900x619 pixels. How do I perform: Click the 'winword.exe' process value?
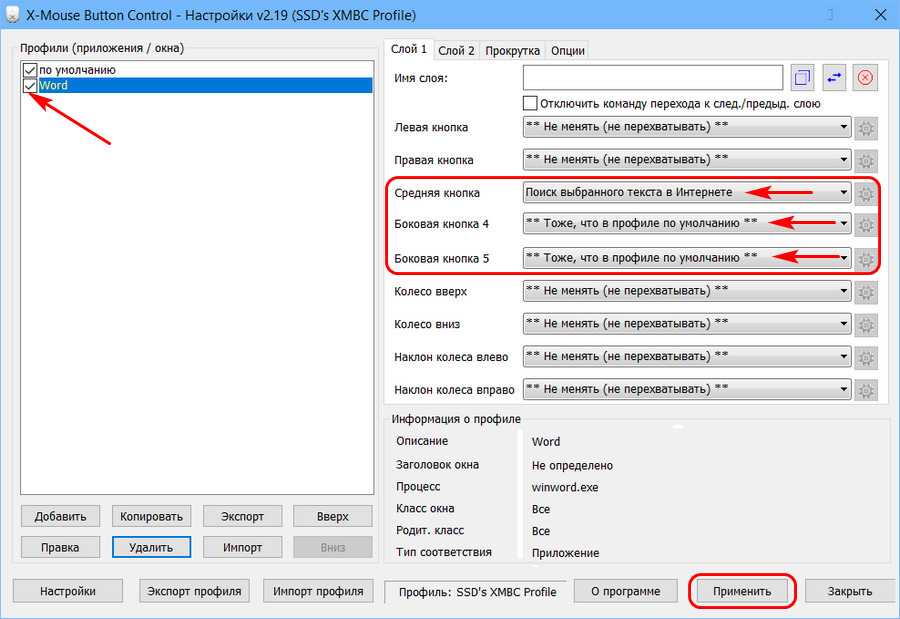[565, 488]
